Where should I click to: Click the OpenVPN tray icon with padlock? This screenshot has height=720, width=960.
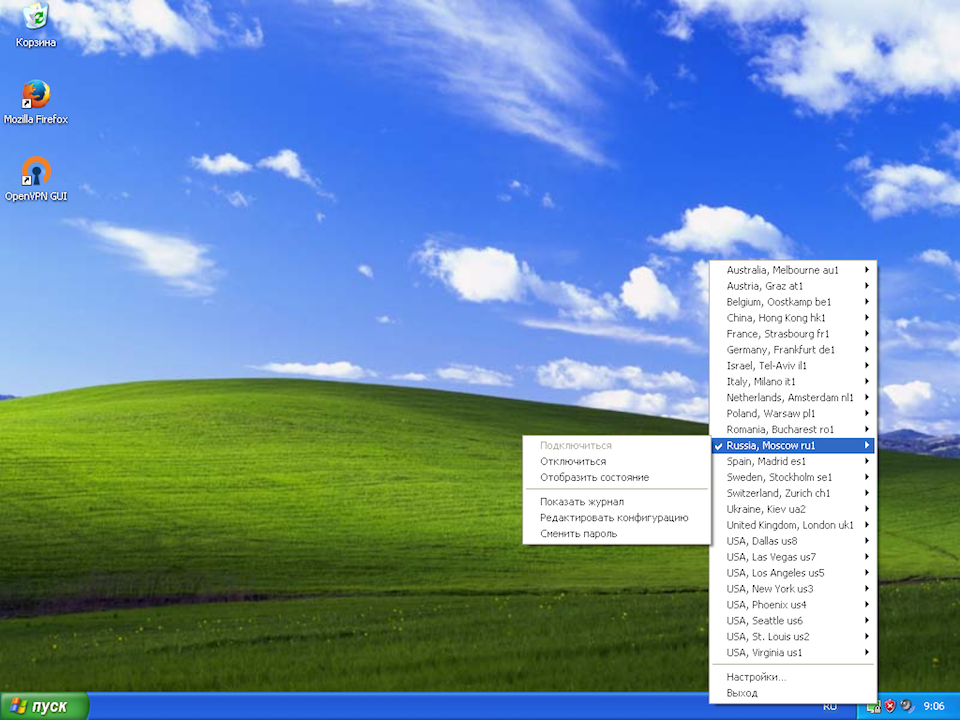tap(873, 706)
